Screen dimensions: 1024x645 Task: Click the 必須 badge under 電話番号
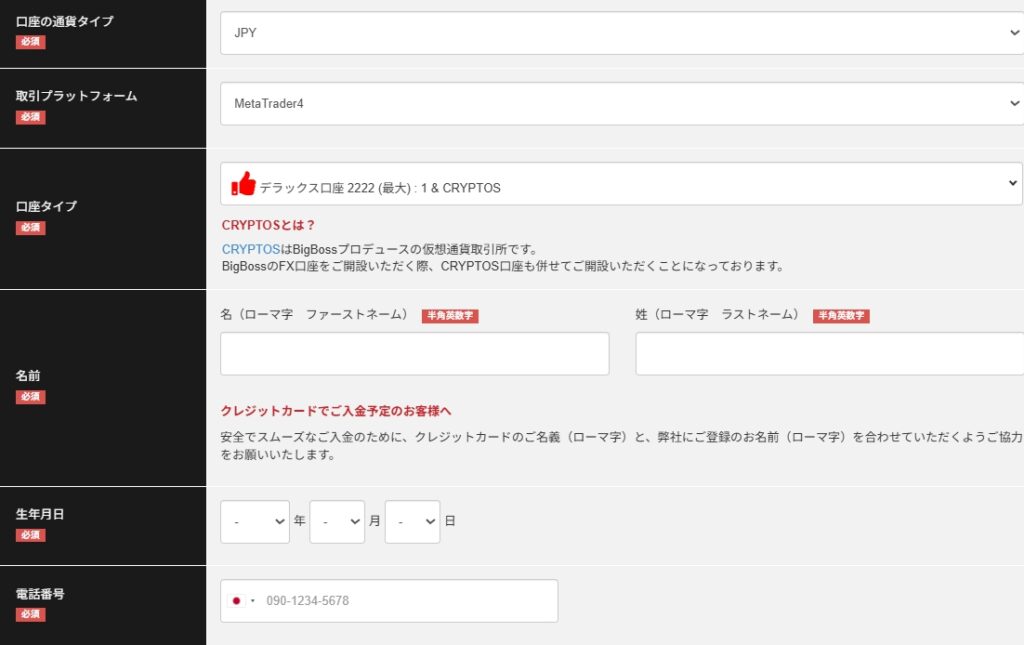pos(30,614)
